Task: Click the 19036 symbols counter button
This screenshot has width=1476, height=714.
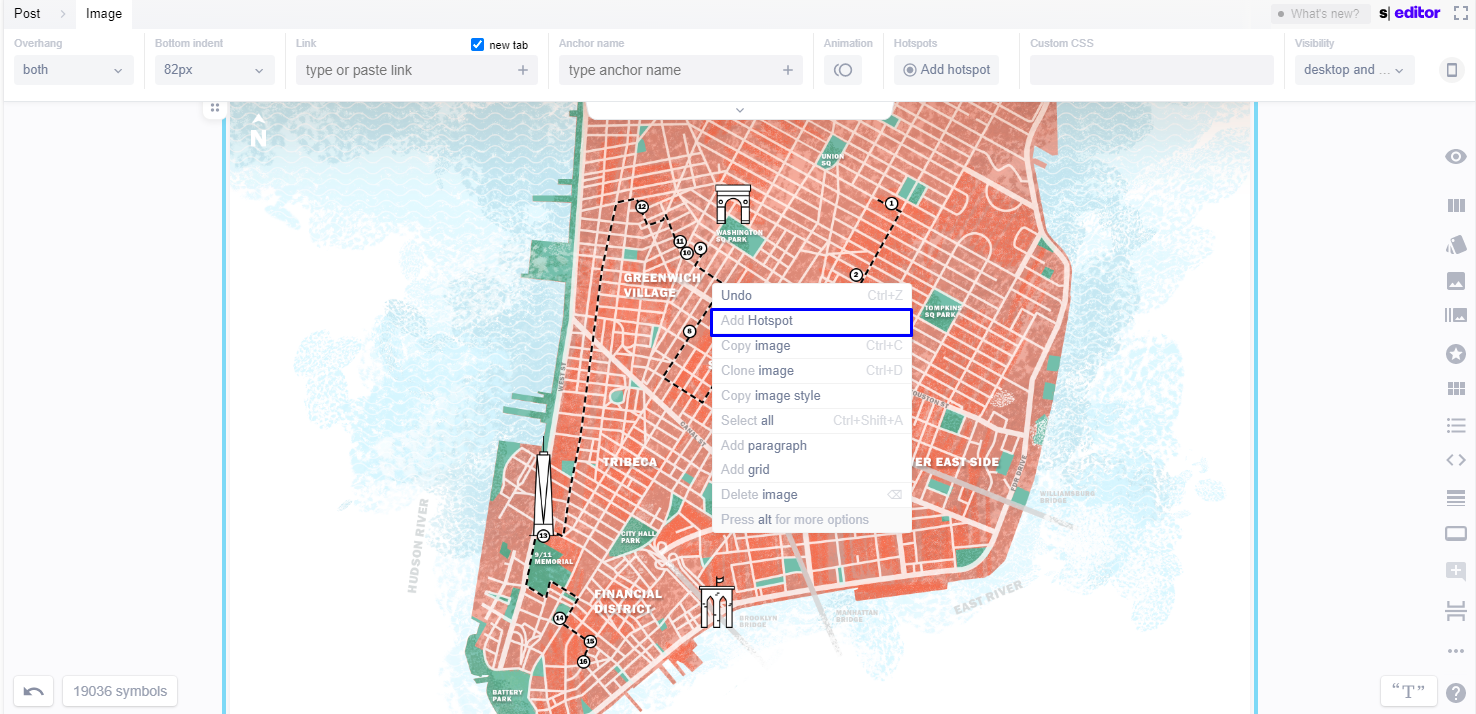Action: pos(120,691)
